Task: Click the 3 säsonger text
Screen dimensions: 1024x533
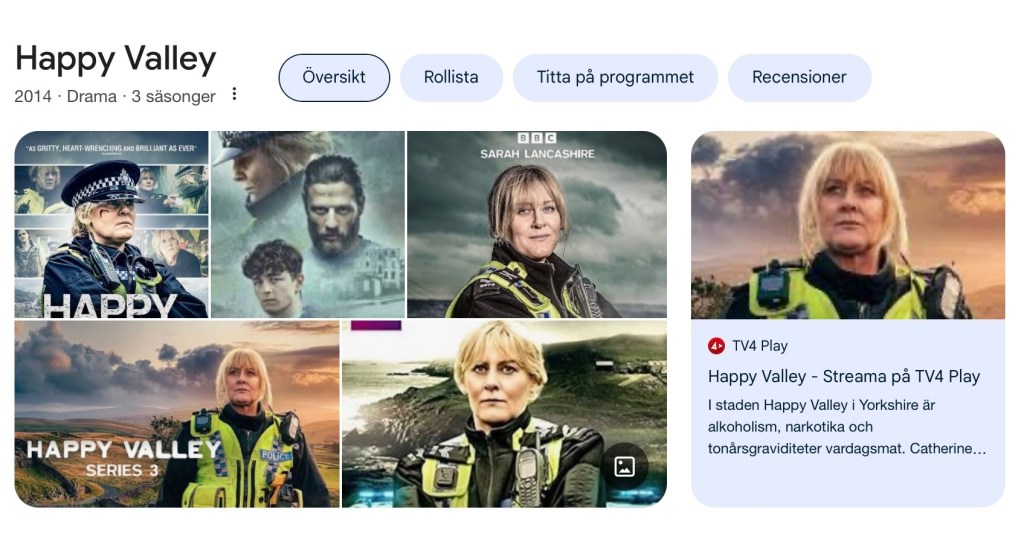Action: click(173, 97)
